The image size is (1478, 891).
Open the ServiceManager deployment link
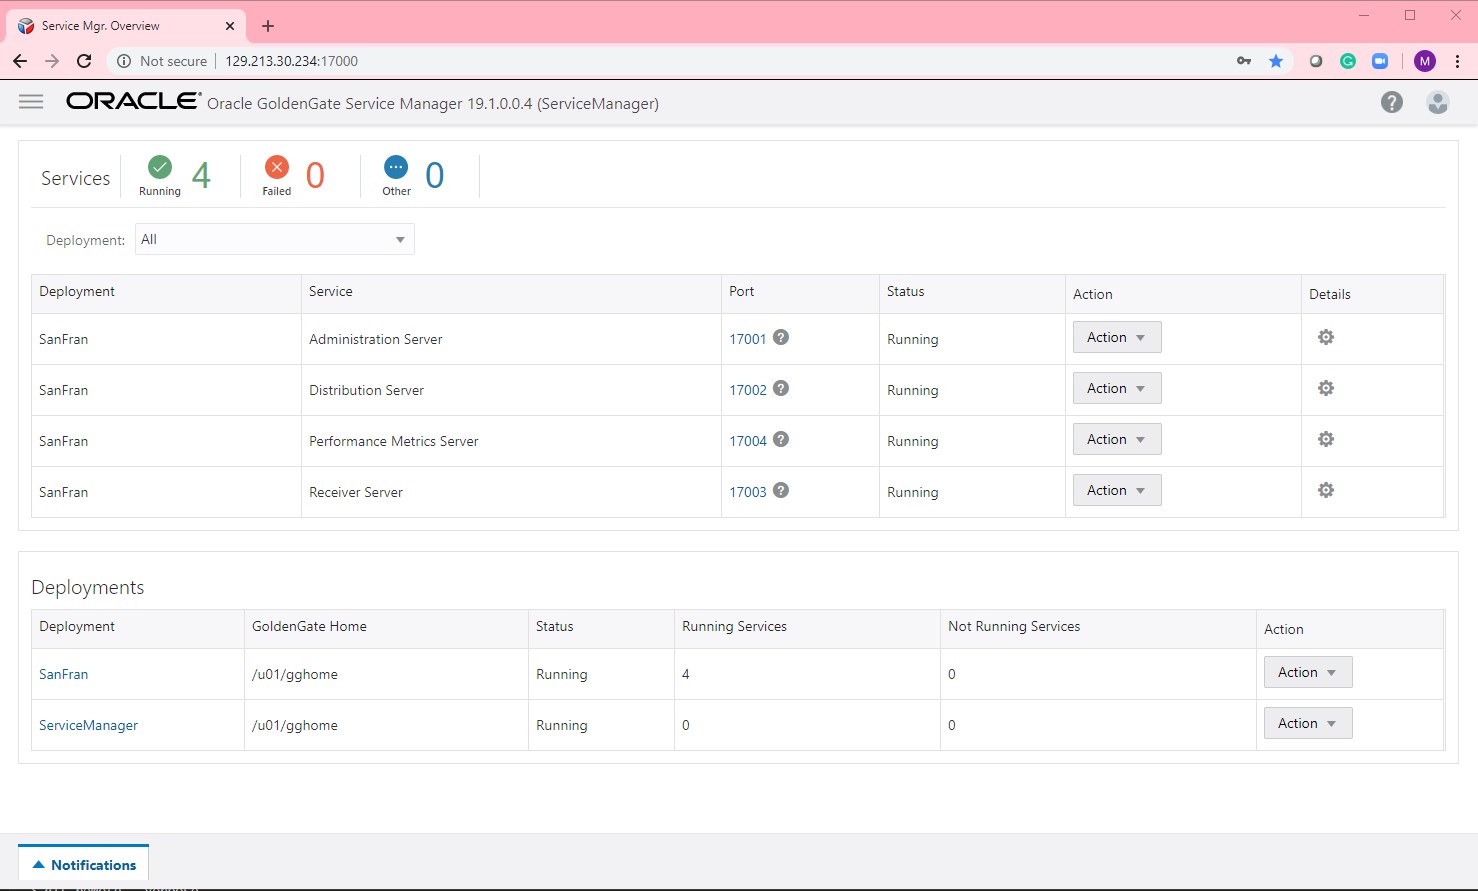(89, 725)
